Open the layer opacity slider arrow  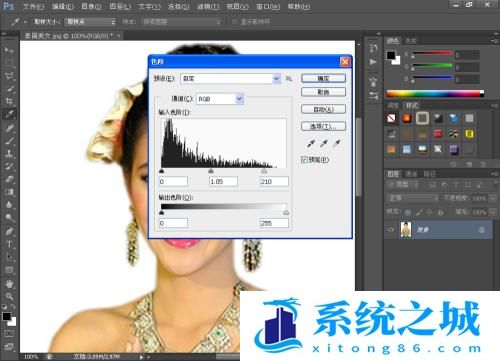[x=493, y=198]
